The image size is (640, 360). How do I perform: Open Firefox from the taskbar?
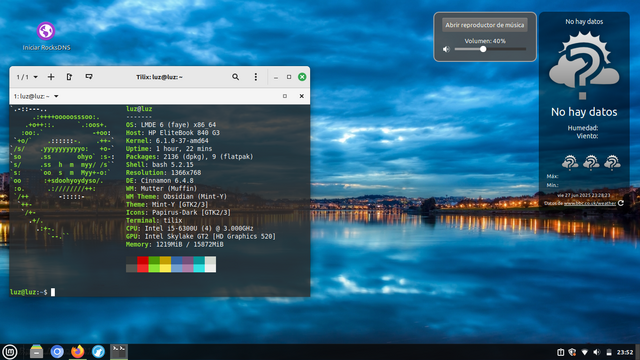(78, 351)
